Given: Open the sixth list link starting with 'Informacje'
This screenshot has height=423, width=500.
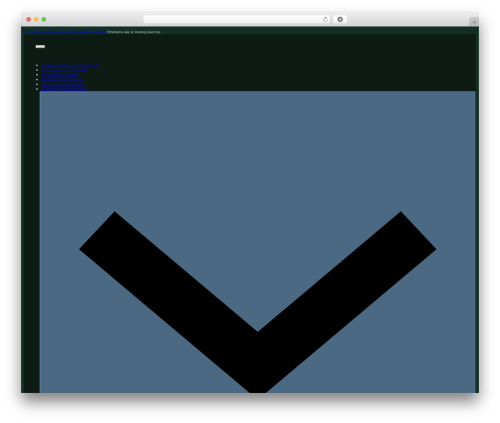Looking at the screenshot, I should click(64, 89).
